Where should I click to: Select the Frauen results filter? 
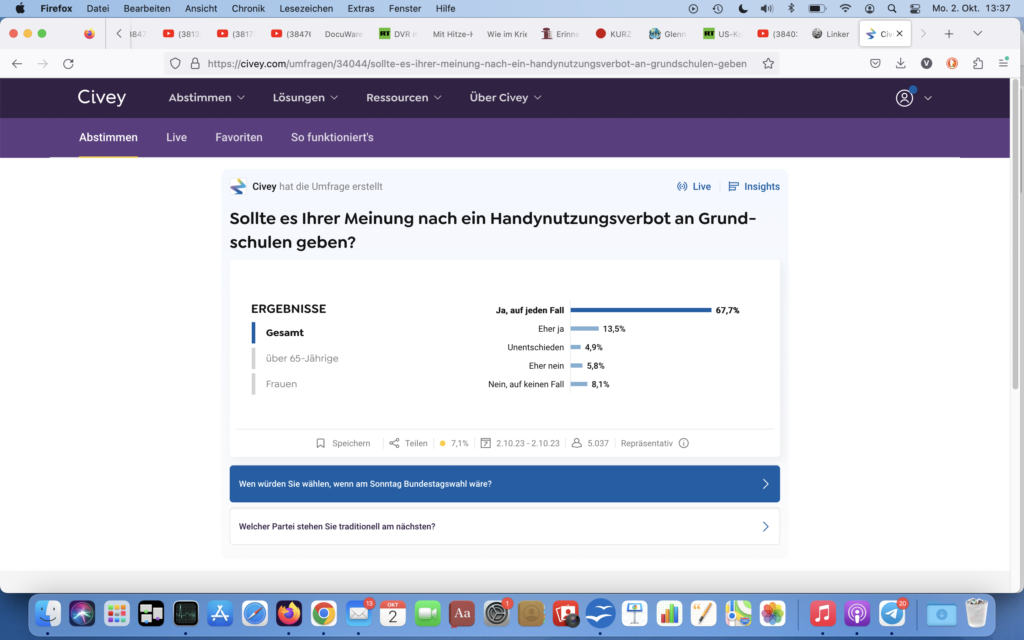point(281,384)
